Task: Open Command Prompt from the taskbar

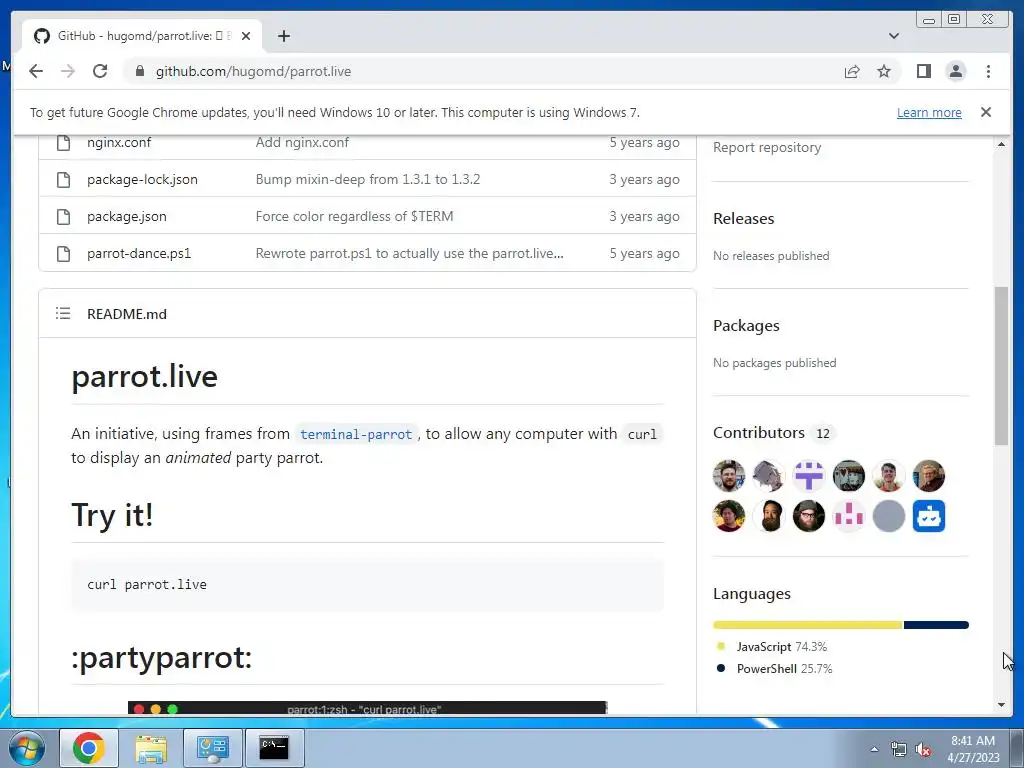Action: [x=274, y=748]
